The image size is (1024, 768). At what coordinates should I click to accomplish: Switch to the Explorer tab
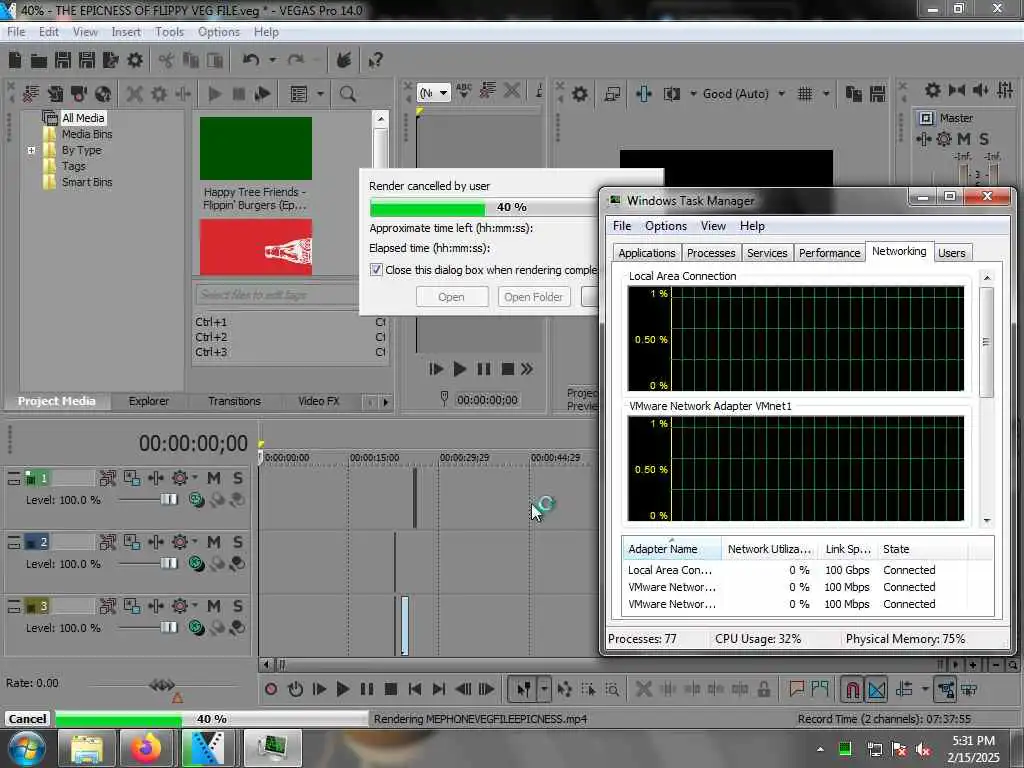pos(149,401)
